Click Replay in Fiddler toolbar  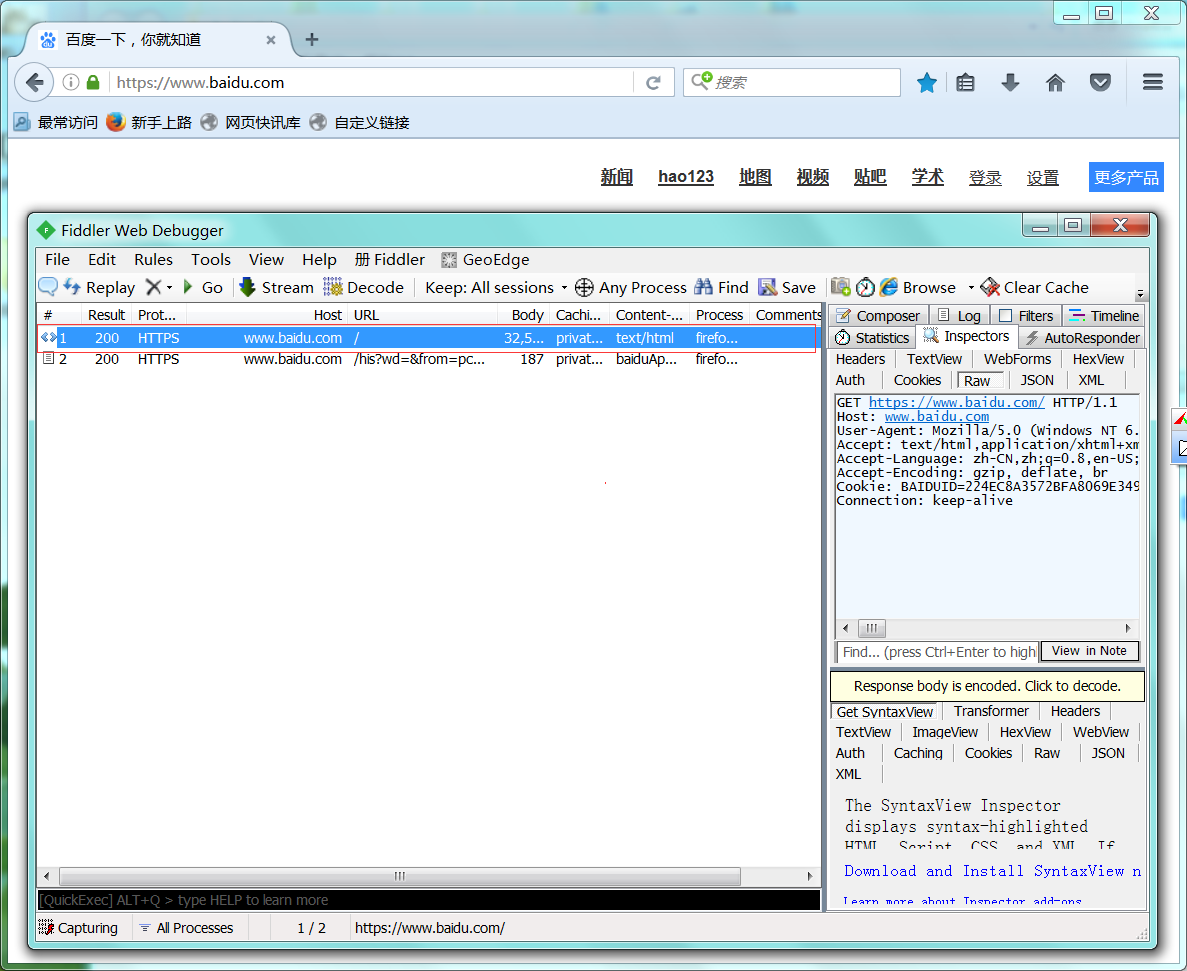tap(99, 288)
